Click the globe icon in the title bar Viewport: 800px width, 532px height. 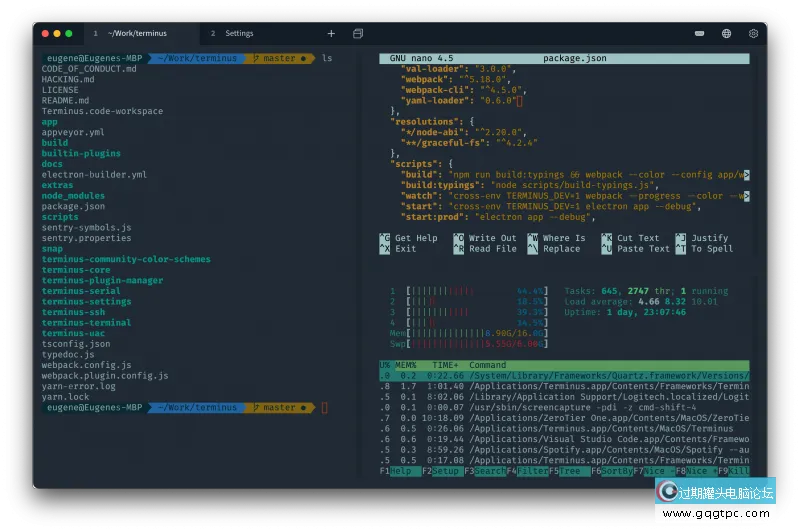point(727,33)
